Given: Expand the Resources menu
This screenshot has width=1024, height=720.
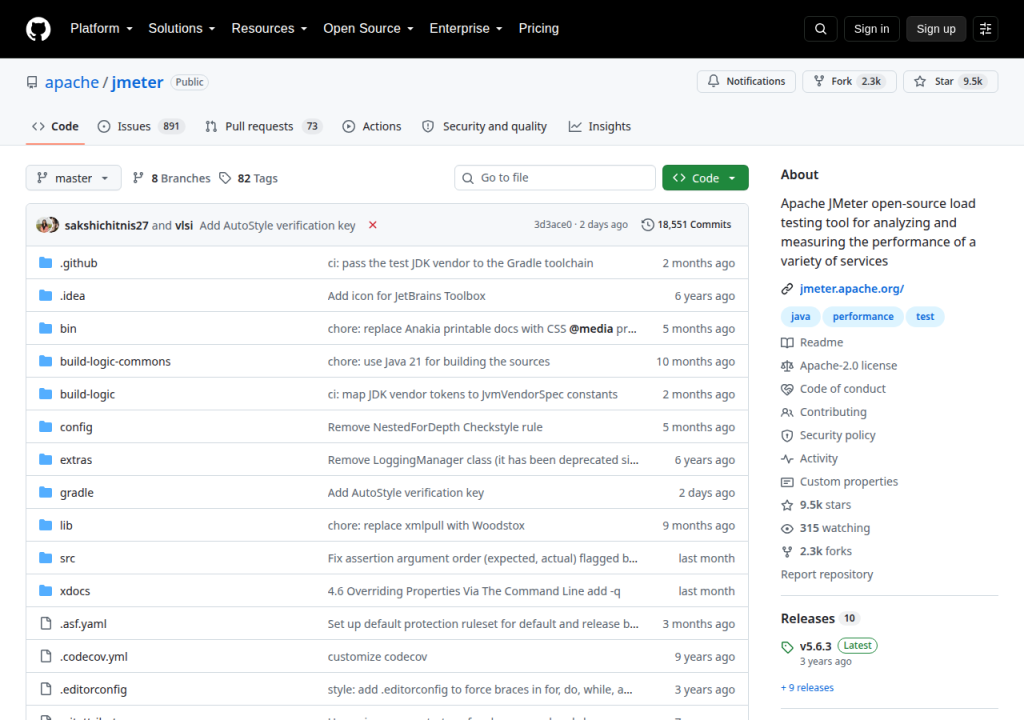Looking at the screenshot, I should (269, 29).
